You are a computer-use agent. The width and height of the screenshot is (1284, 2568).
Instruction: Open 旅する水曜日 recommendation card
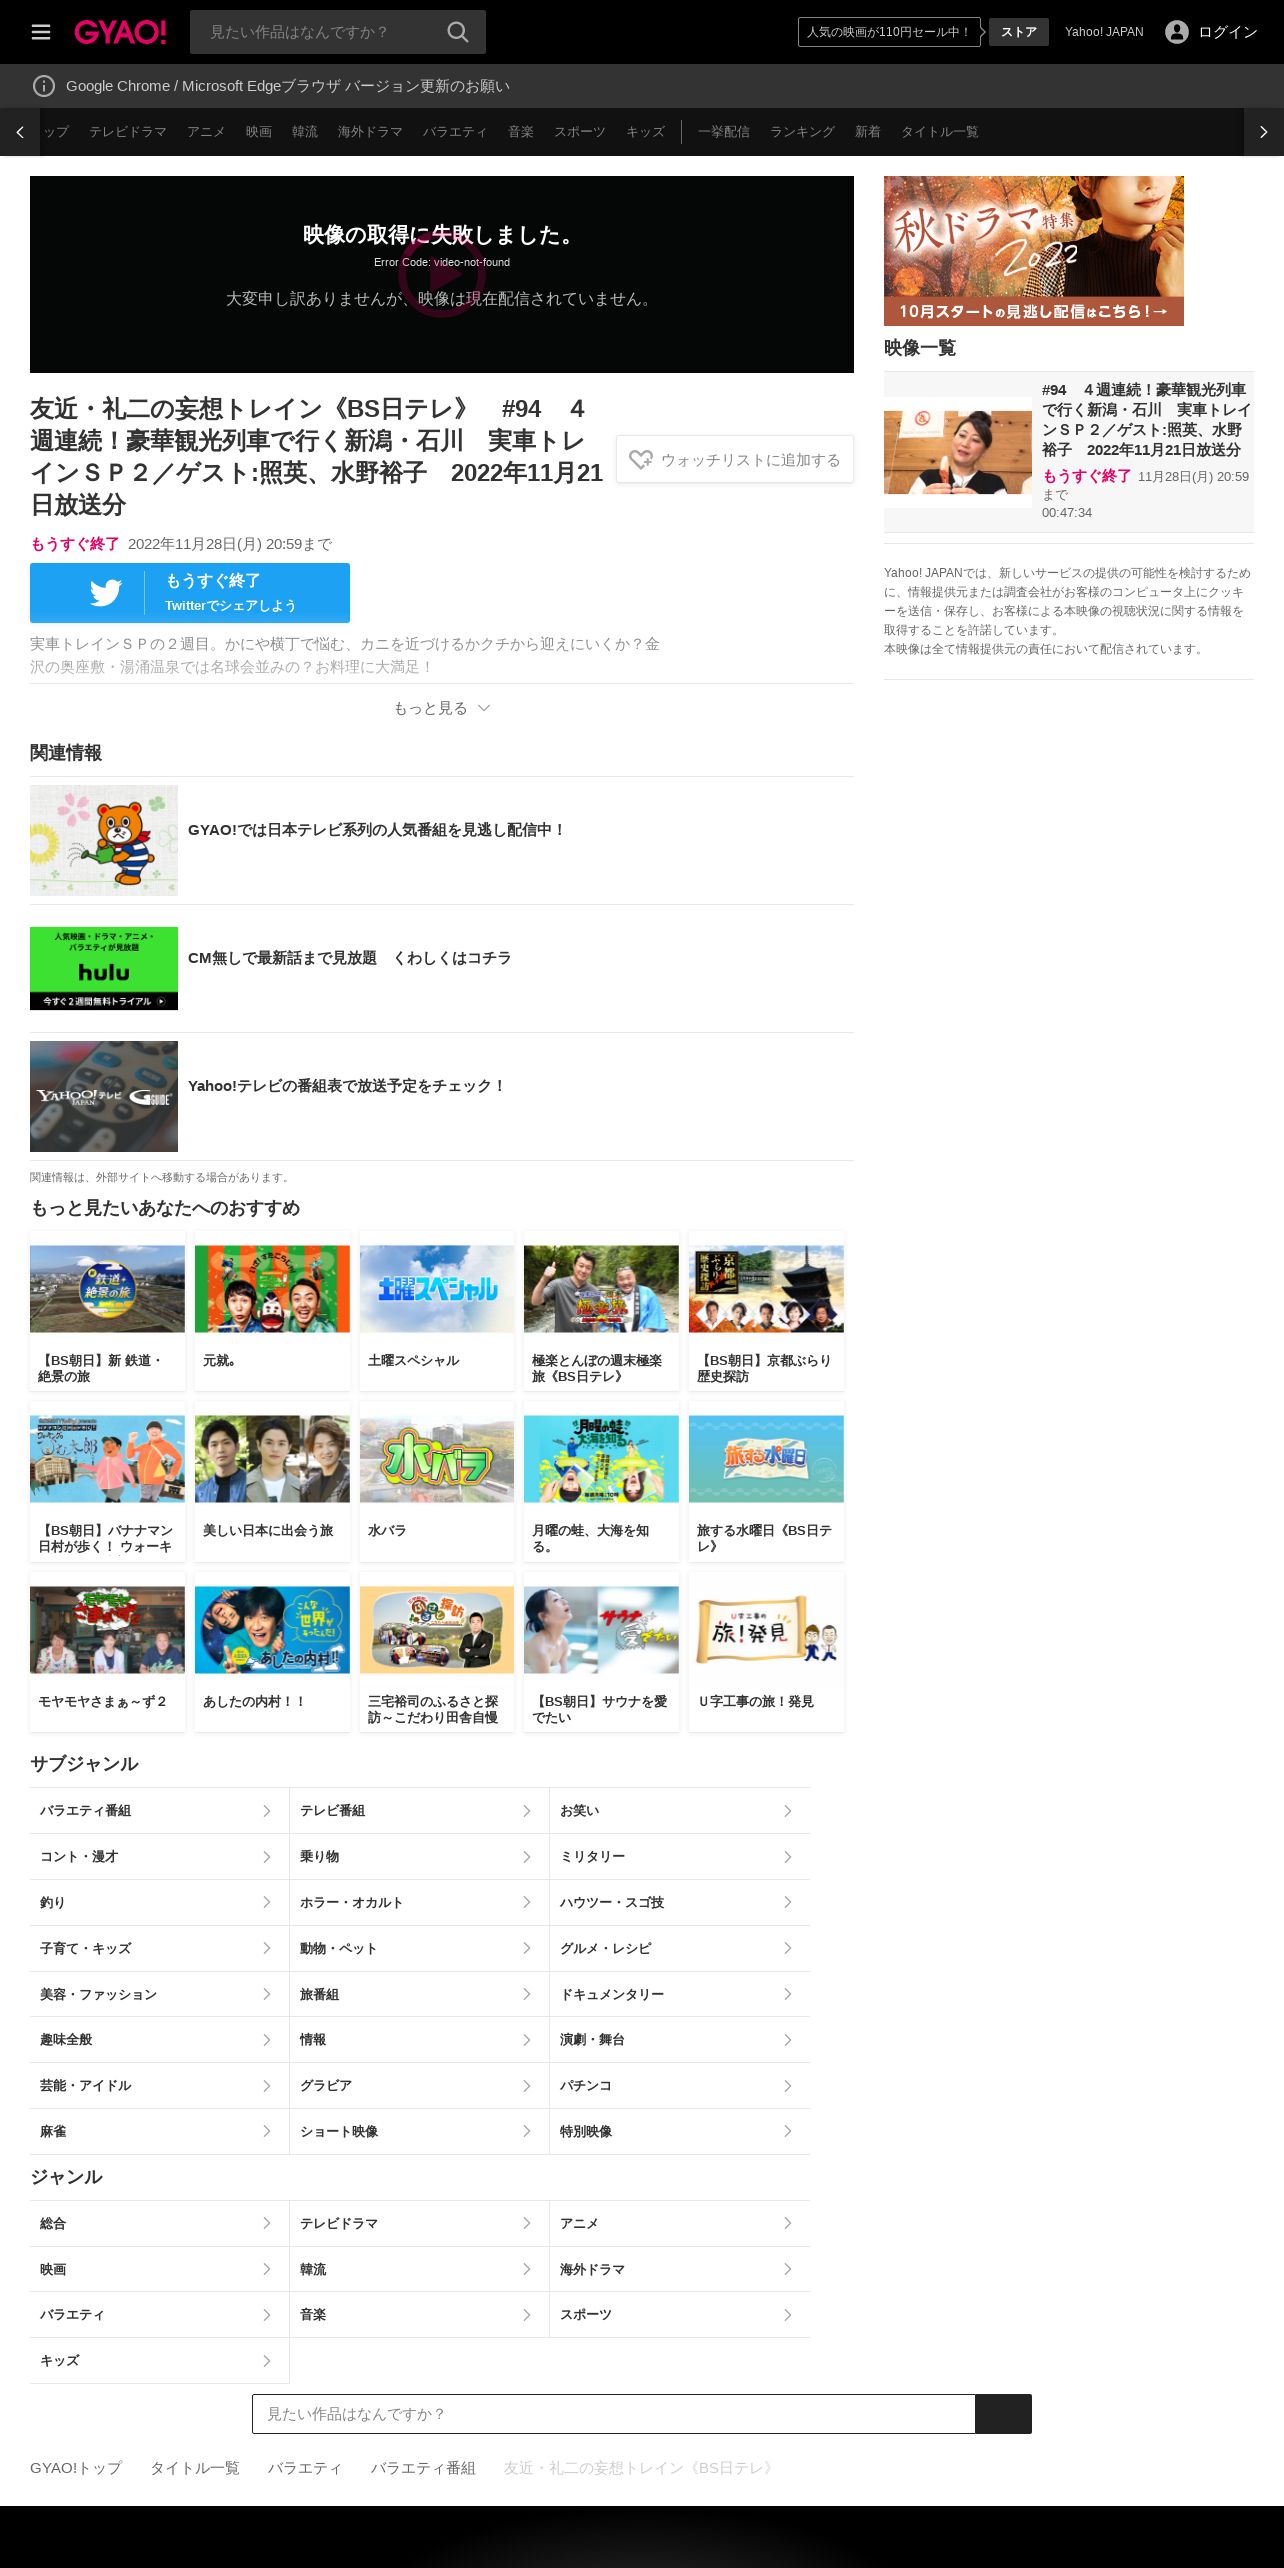(766, 1481)
